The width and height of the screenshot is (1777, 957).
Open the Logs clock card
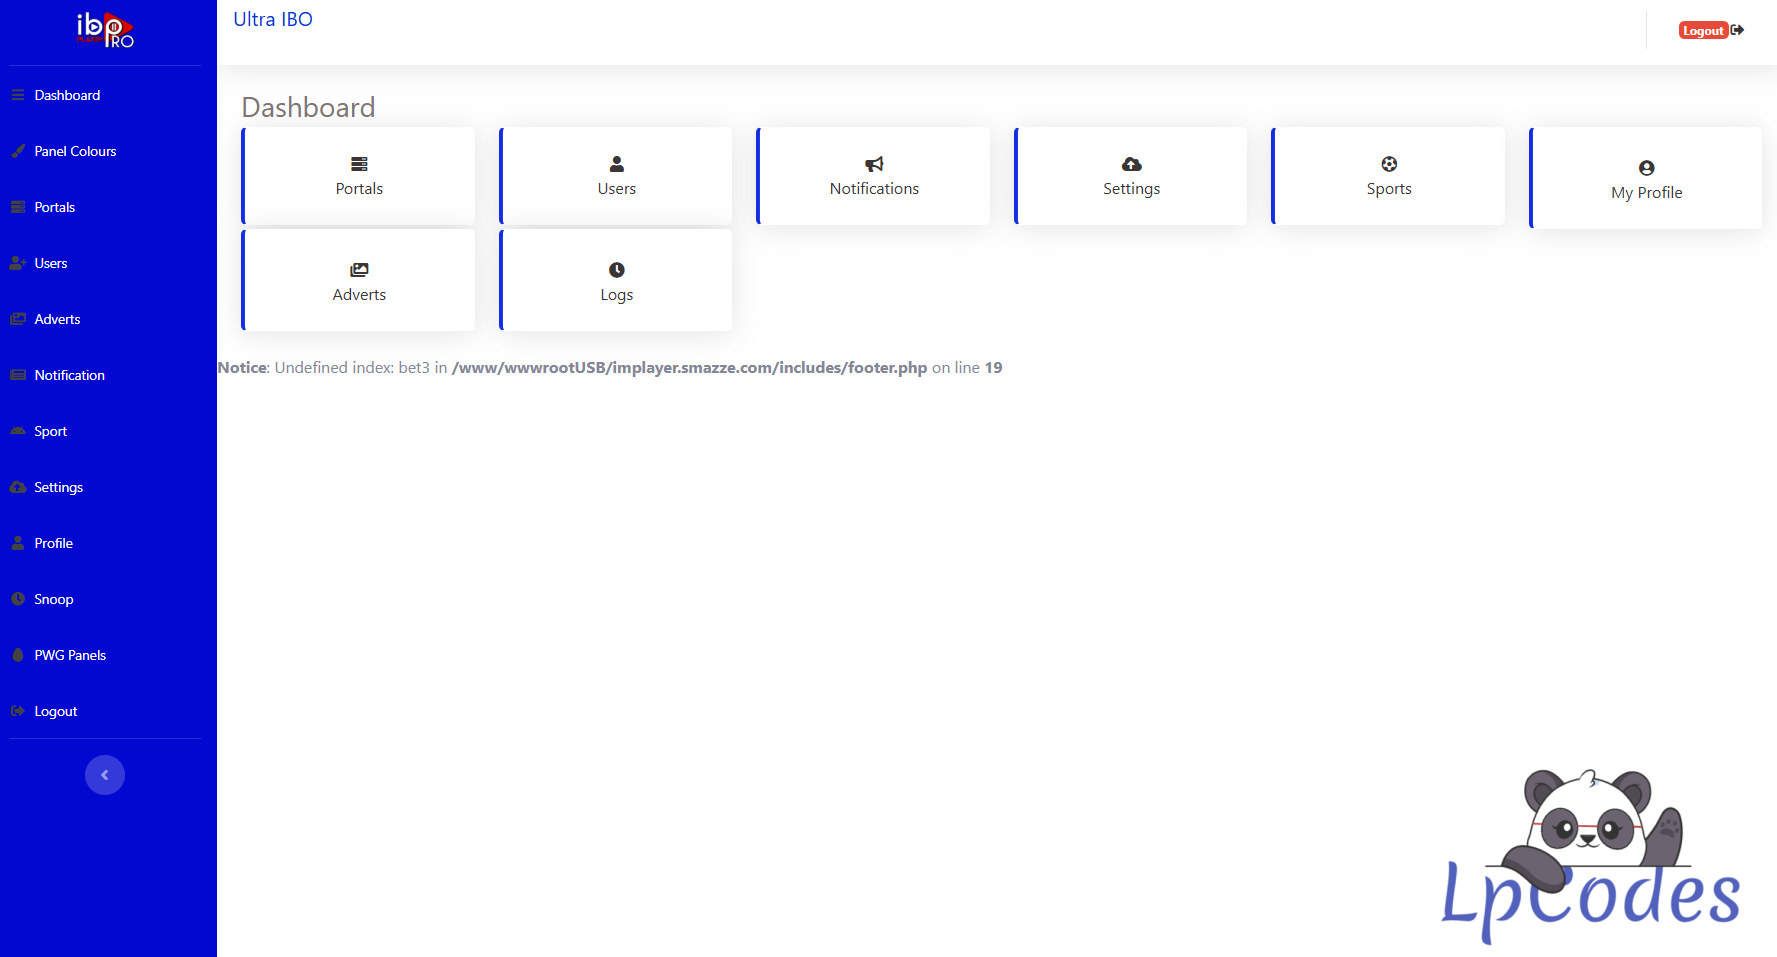coord(616,282)
